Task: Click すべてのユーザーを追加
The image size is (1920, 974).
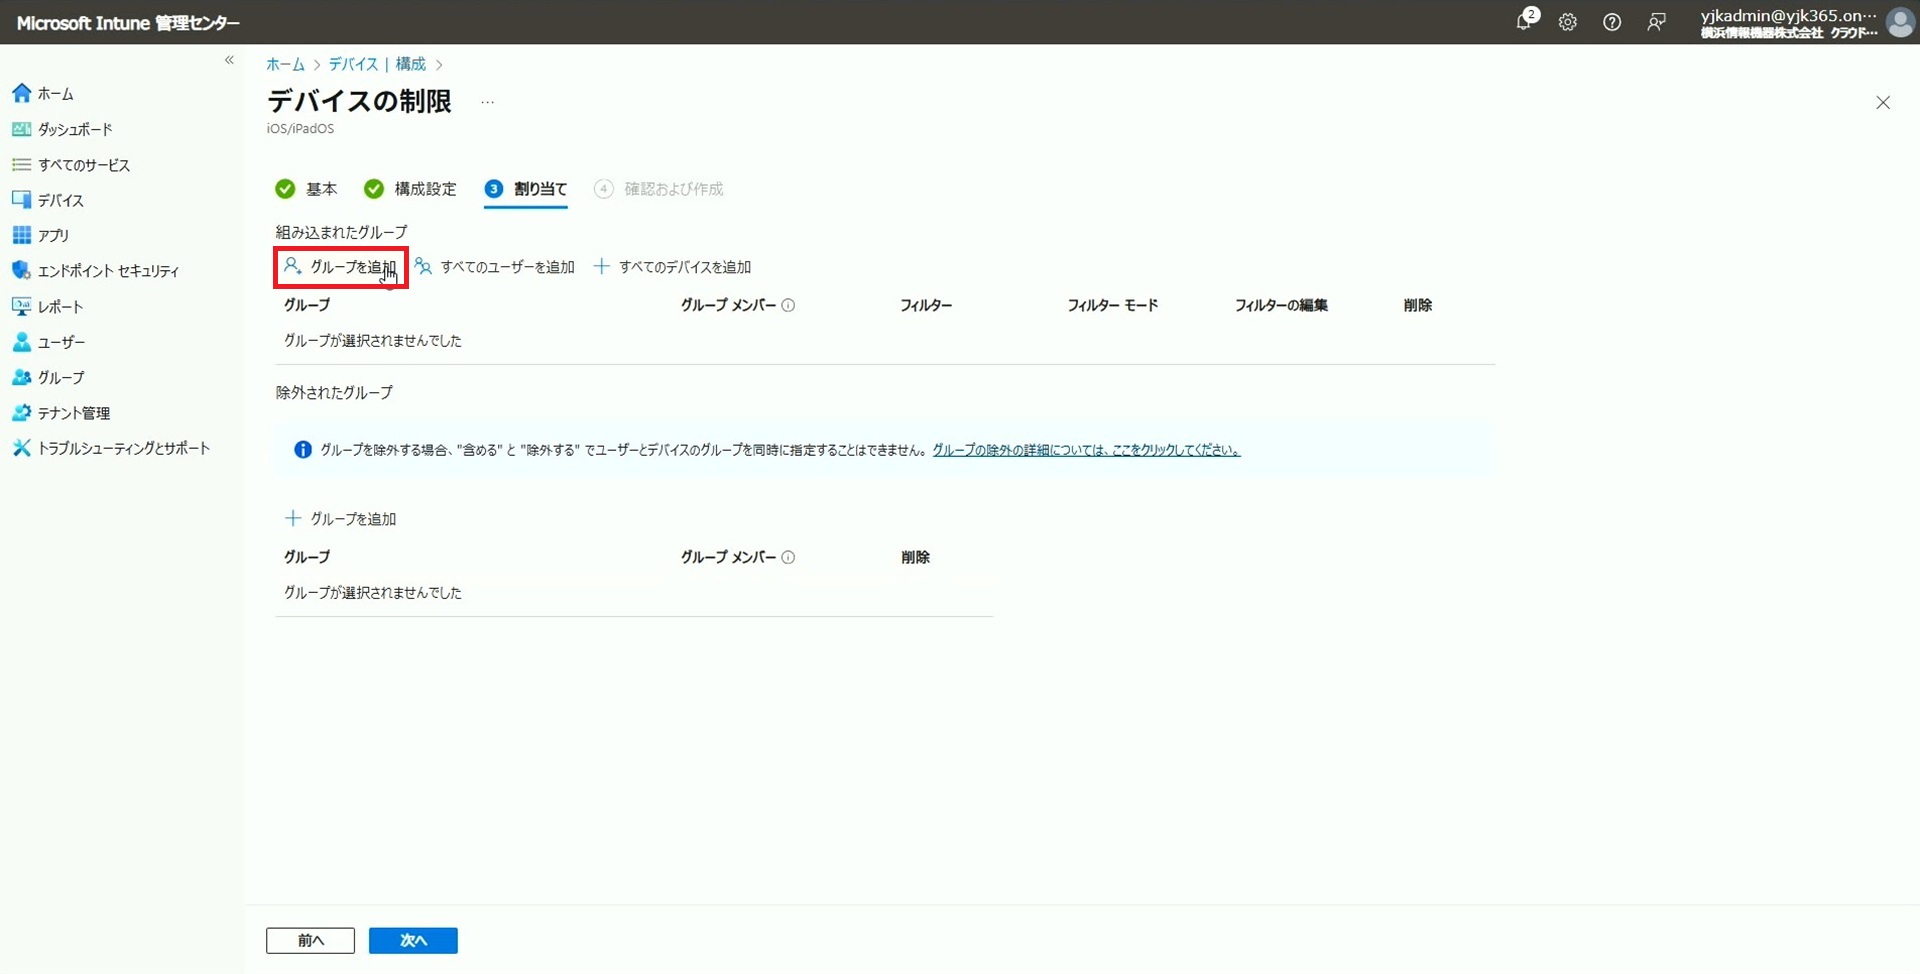Action: click(496, 267)
